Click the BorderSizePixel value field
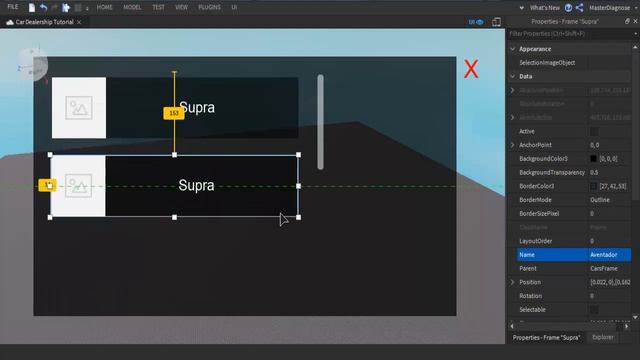The height and width of the screenshot is (360, 640). [610, 213]
